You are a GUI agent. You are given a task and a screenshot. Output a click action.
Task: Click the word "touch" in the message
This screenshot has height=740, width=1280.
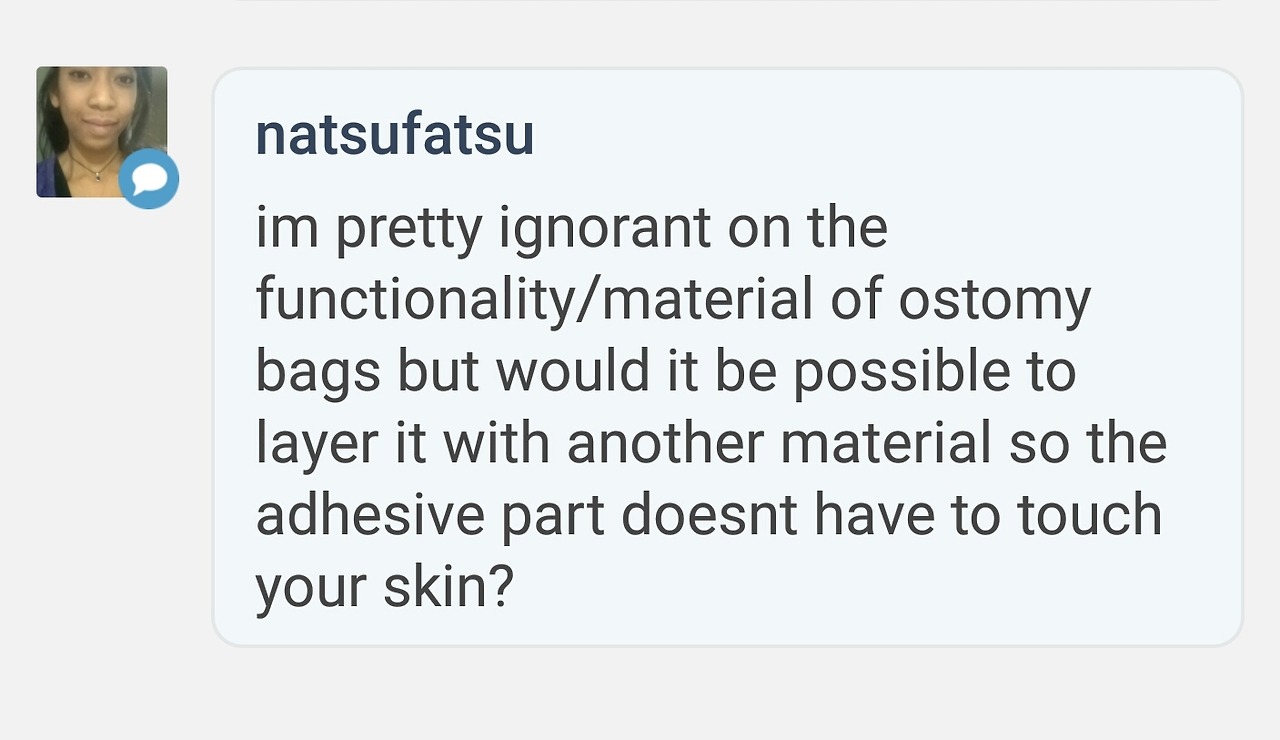[1089, 515]
